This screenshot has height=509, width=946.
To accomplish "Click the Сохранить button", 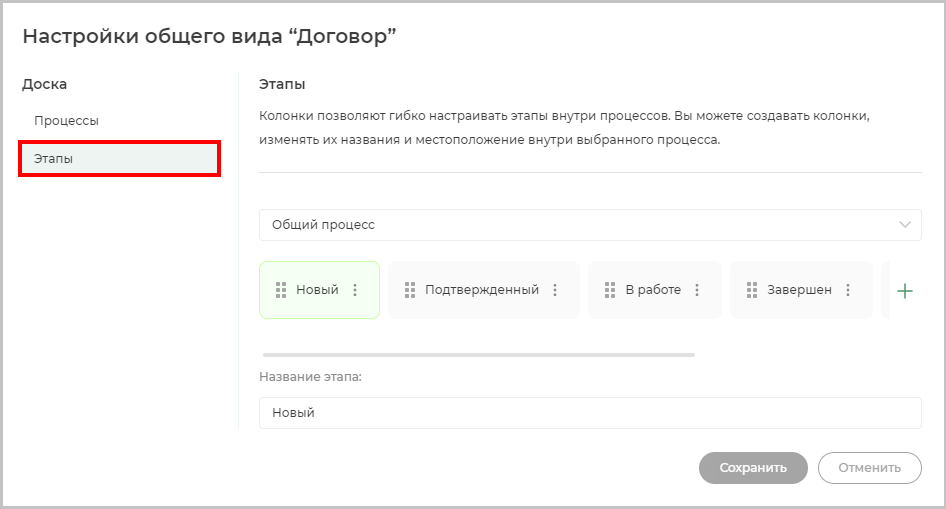I will click(753, 468).
